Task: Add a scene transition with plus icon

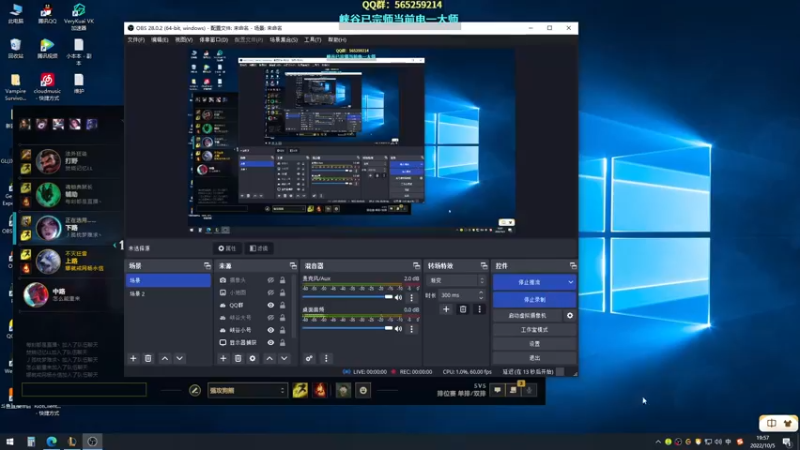Action: point(446,309)
